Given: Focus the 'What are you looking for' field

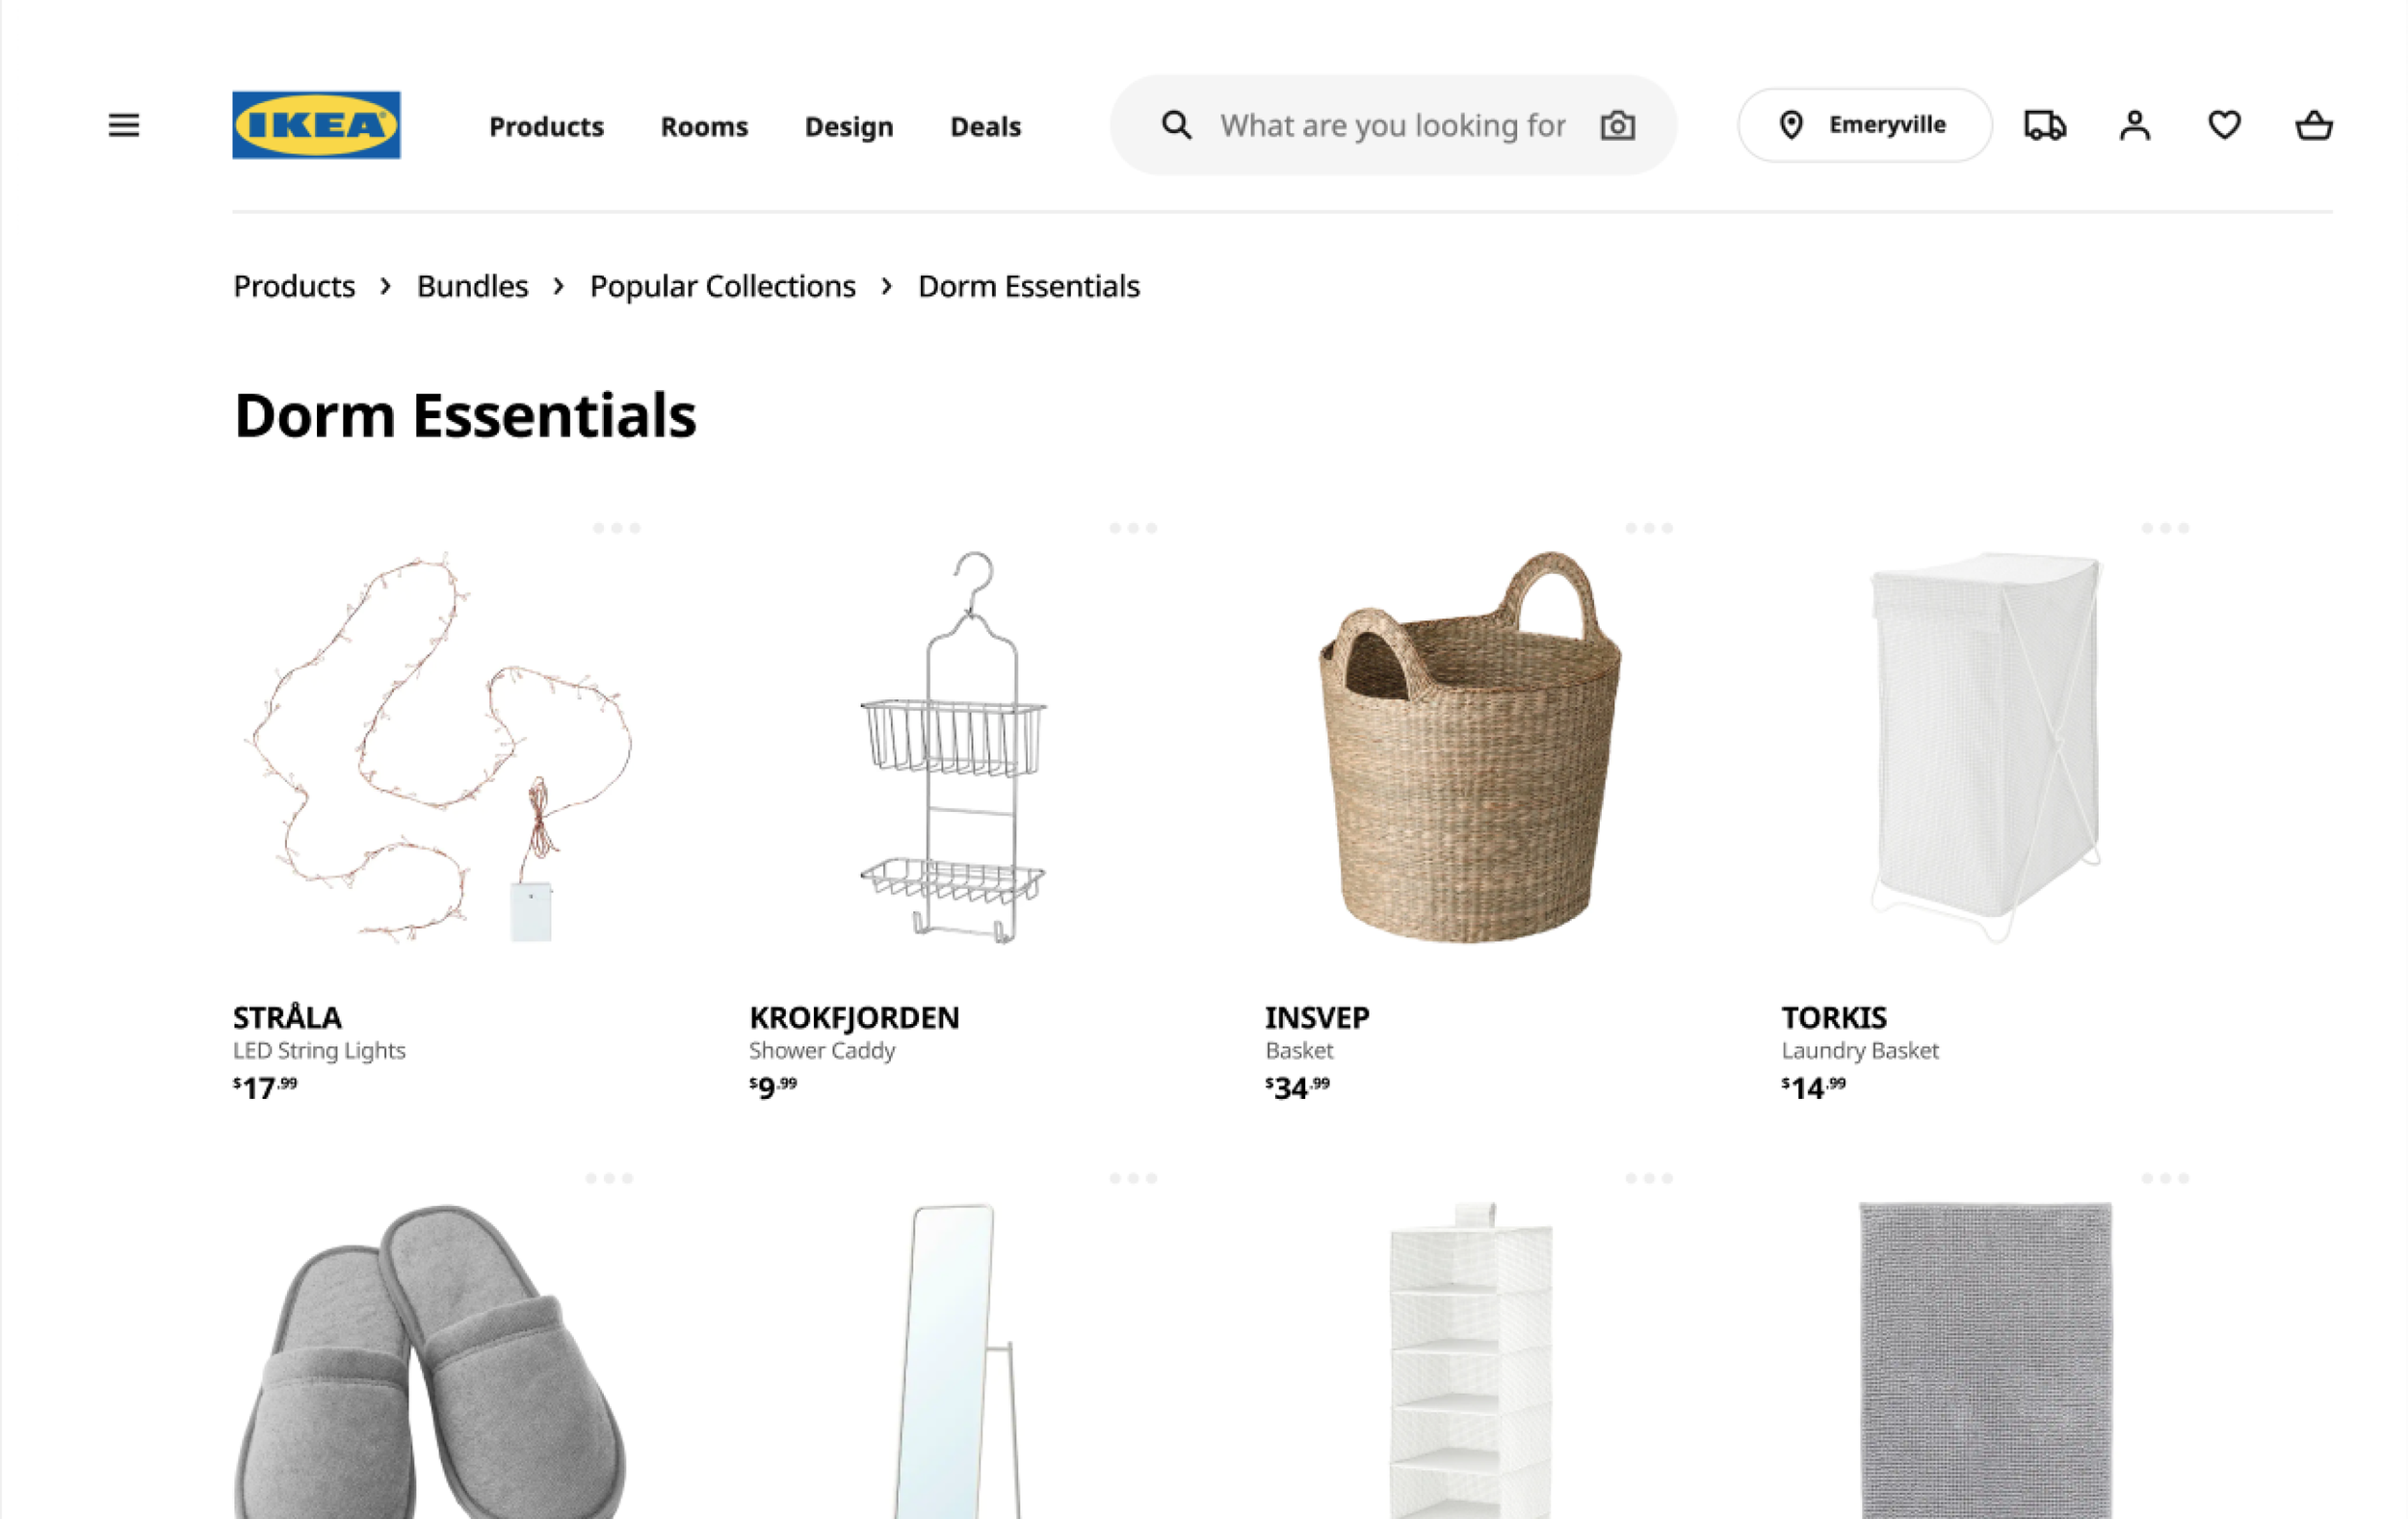Looking at the screenshot, I should pos(1392,125).
